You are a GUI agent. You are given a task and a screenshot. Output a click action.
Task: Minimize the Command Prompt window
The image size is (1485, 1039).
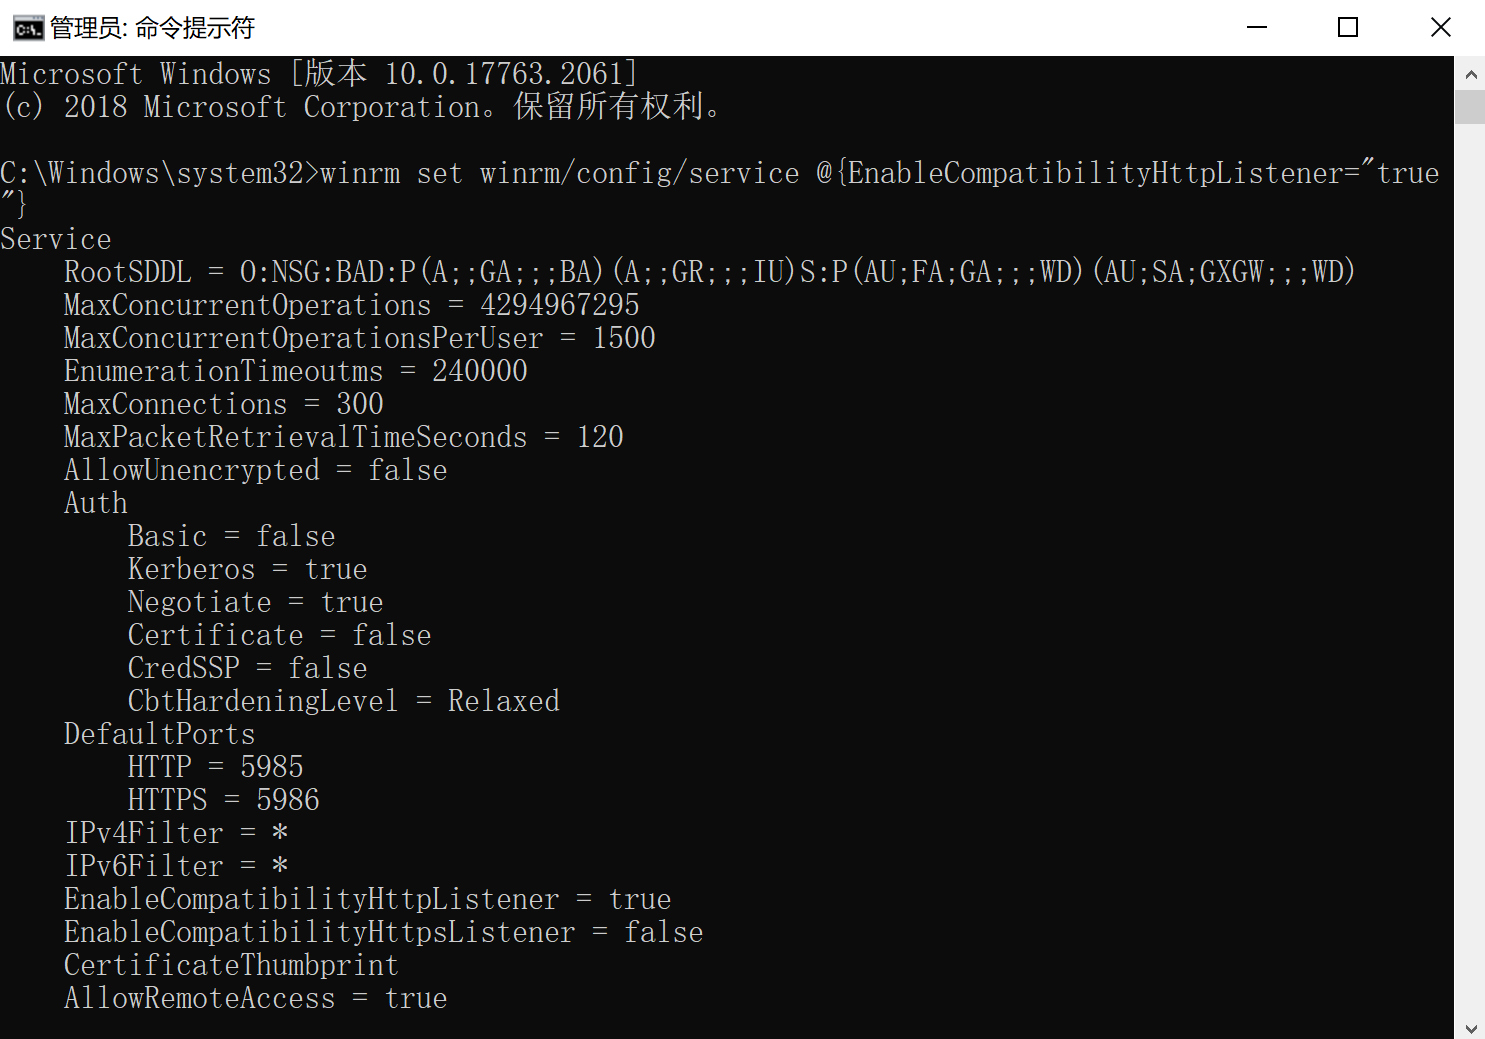pyautogui.click(x=1257, y=28)
